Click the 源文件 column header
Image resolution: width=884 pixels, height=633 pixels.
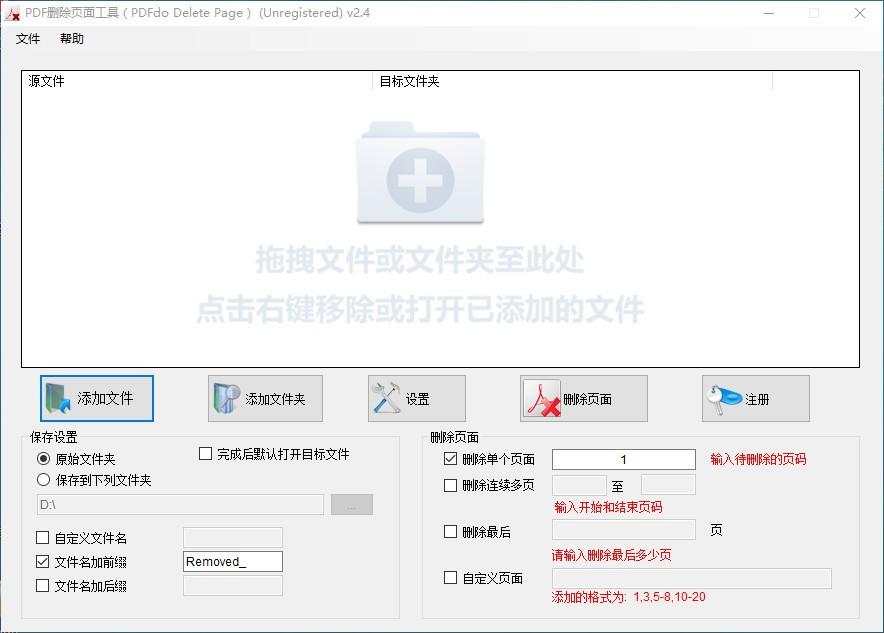click(197, 81)
